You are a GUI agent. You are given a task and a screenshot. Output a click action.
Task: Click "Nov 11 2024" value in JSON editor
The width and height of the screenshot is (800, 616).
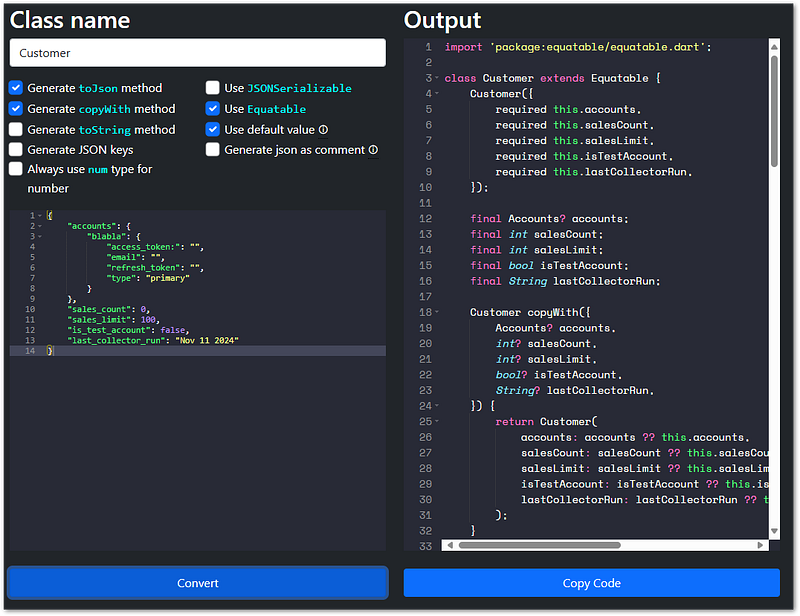[x=207, y=340]
